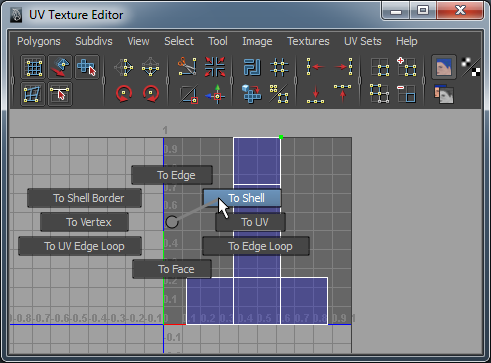Select the UV Lattice tool icon

point(33,67)
